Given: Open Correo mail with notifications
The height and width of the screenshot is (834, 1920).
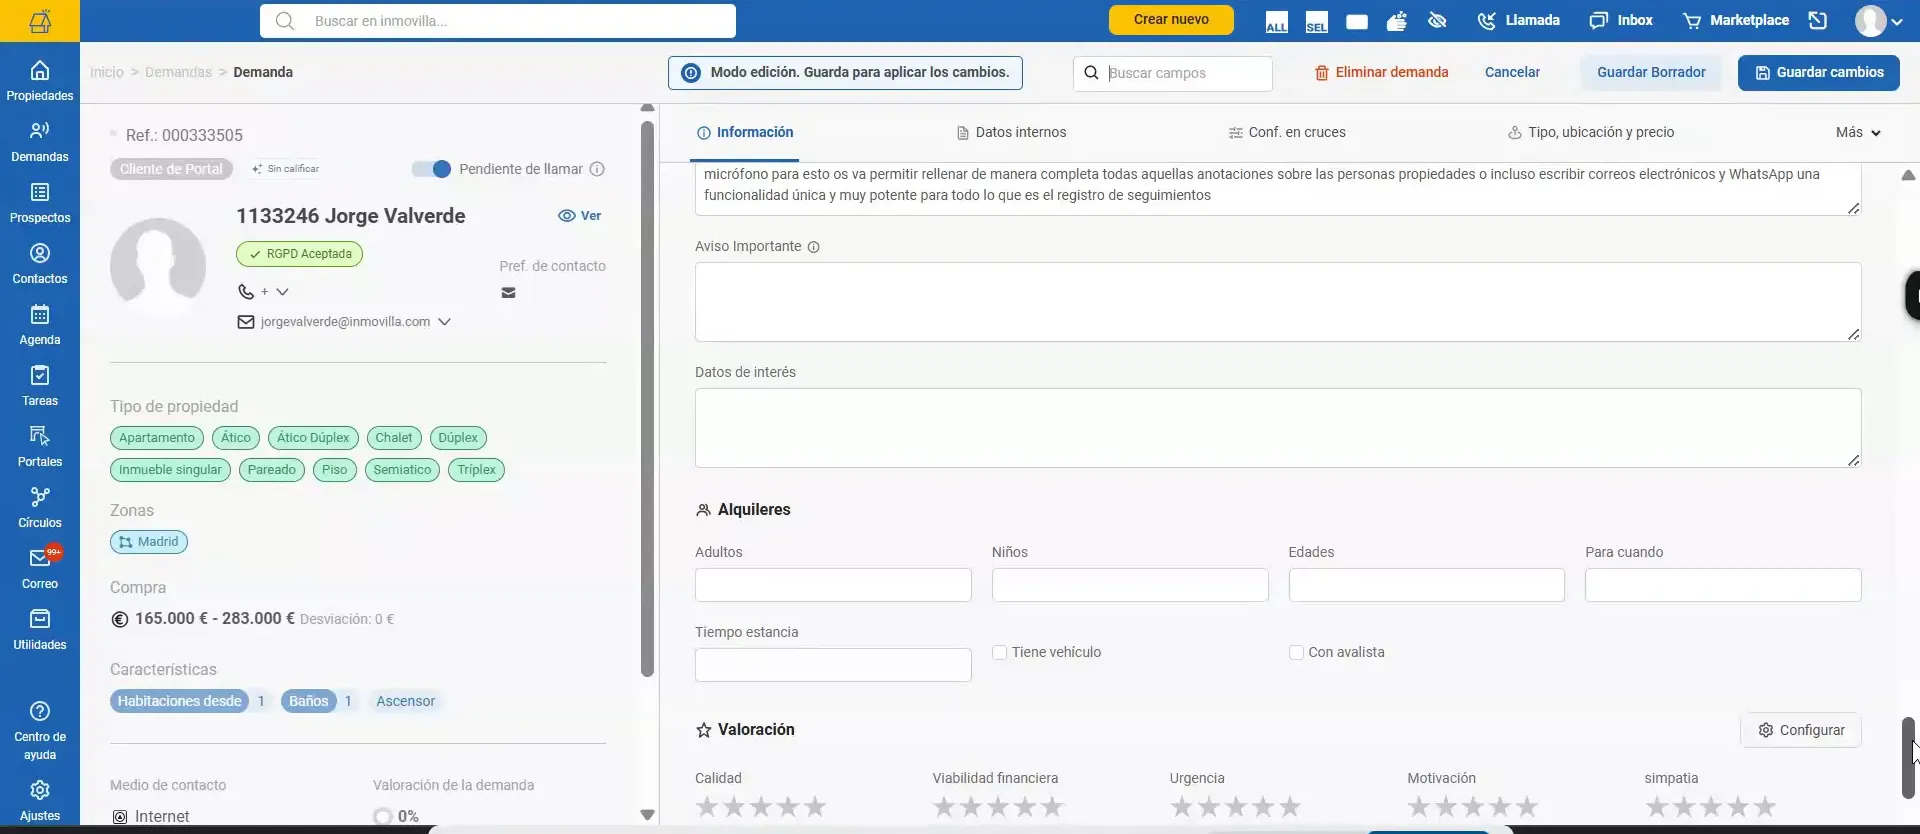Looking at the screenshot, I should (x=40, y=569).
